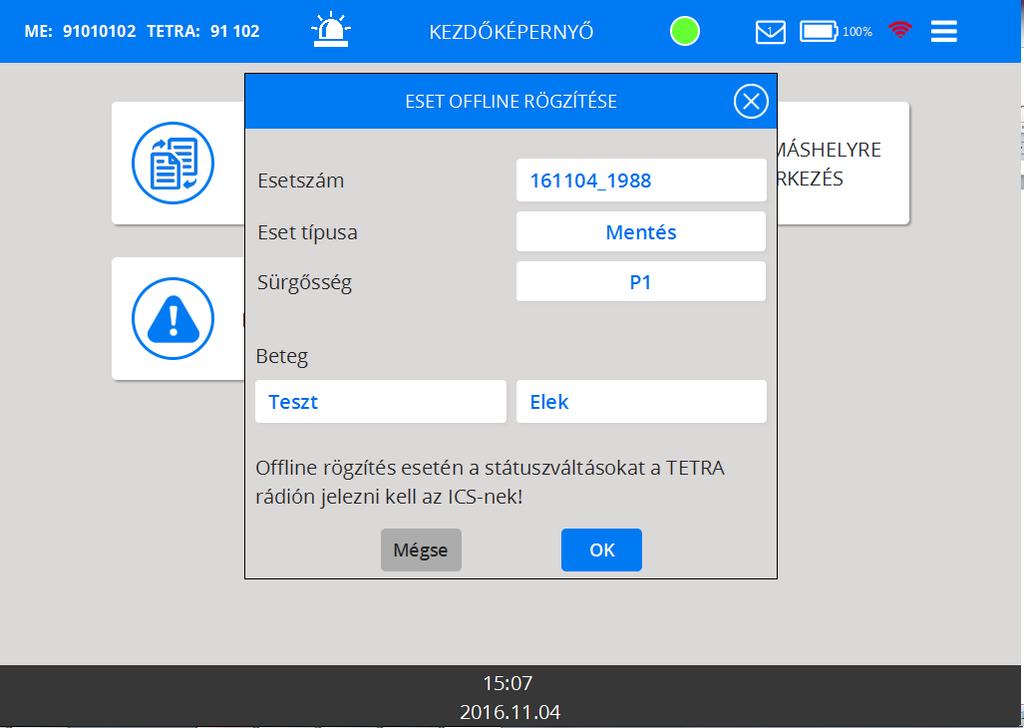
Task: Click the KEZDŐKÉPERNYŐ header title
Action: (x=511, y=32)
